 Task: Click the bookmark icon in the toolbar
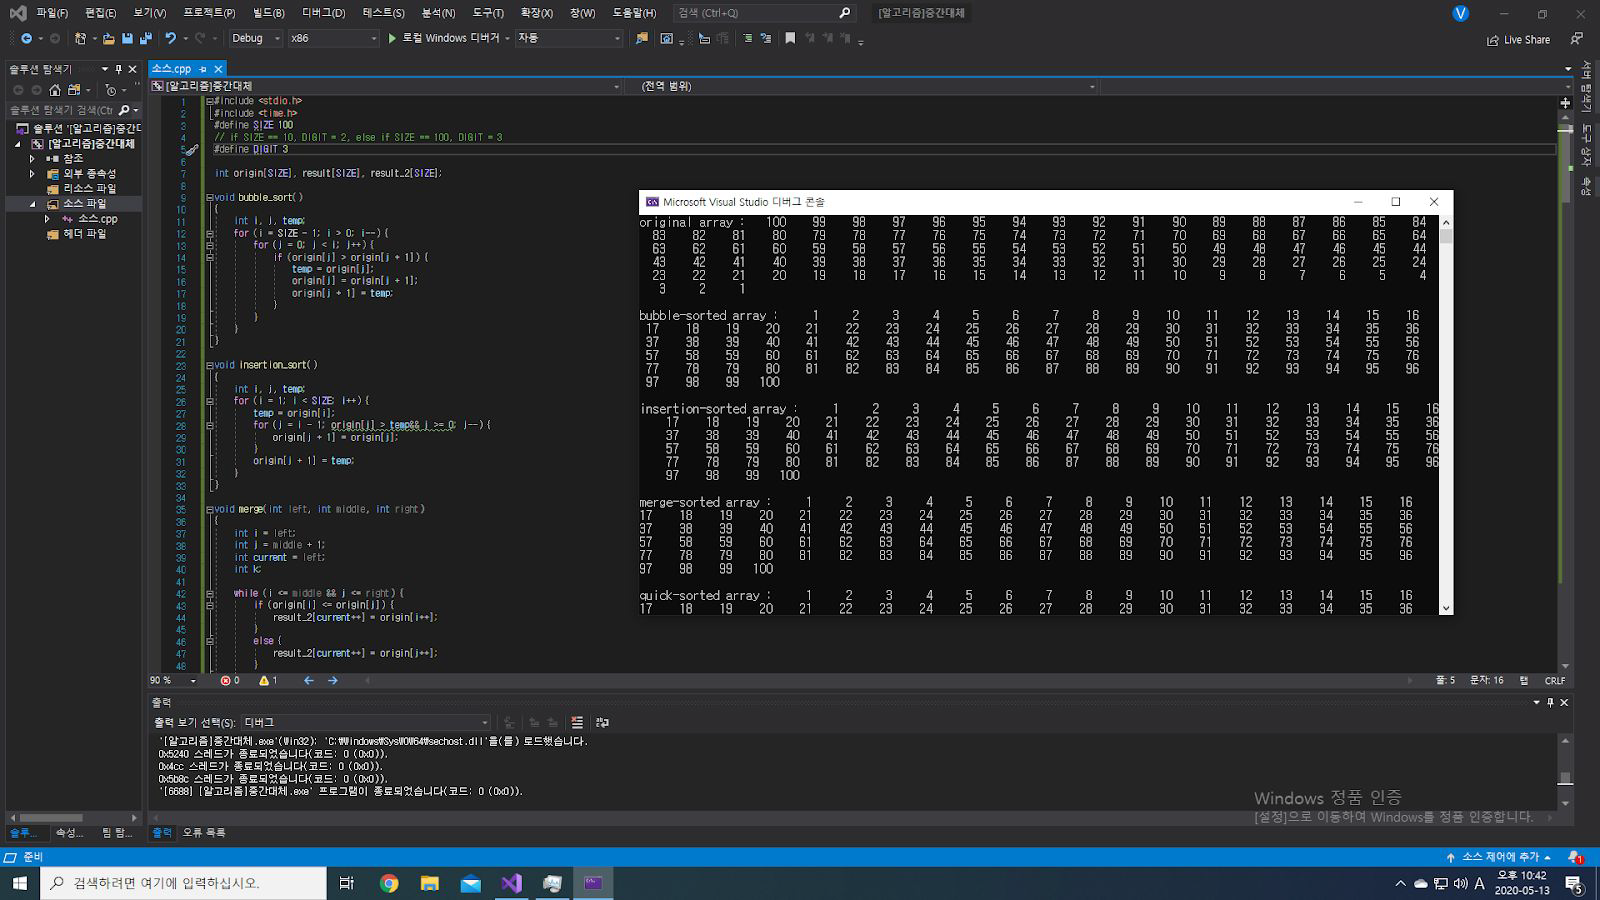click(790, 38)
